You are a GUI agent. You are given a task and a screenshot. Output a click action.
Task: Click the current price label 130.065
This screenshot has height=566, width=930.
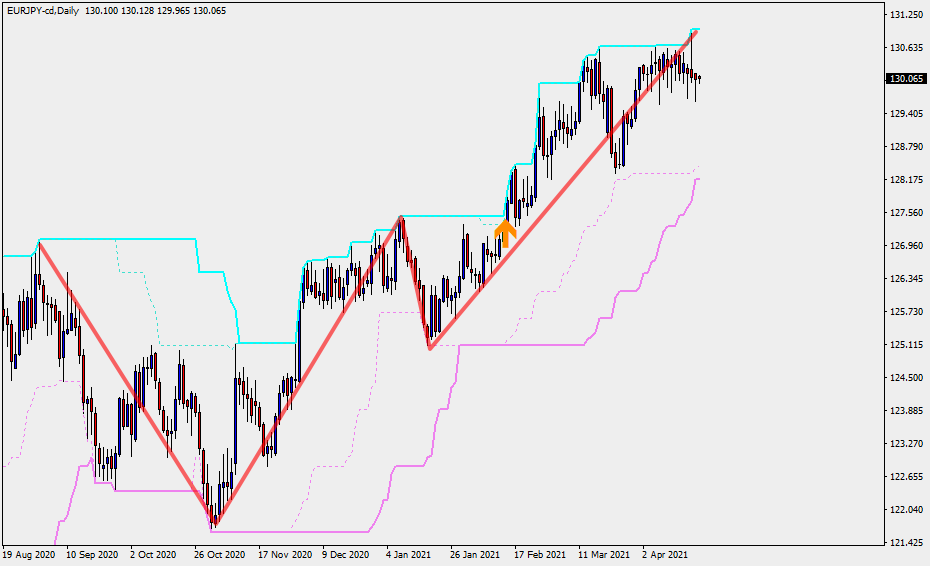point(905,79)
